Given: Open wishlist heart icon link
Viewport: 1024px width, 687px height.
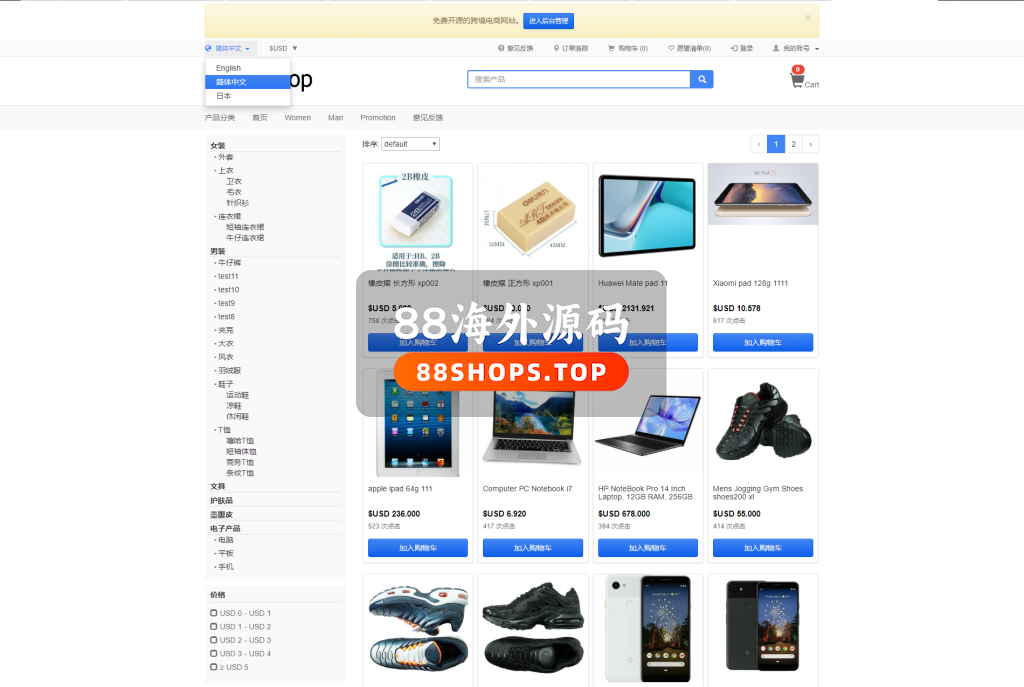Looking at the screenshot, I should (671, 48).
